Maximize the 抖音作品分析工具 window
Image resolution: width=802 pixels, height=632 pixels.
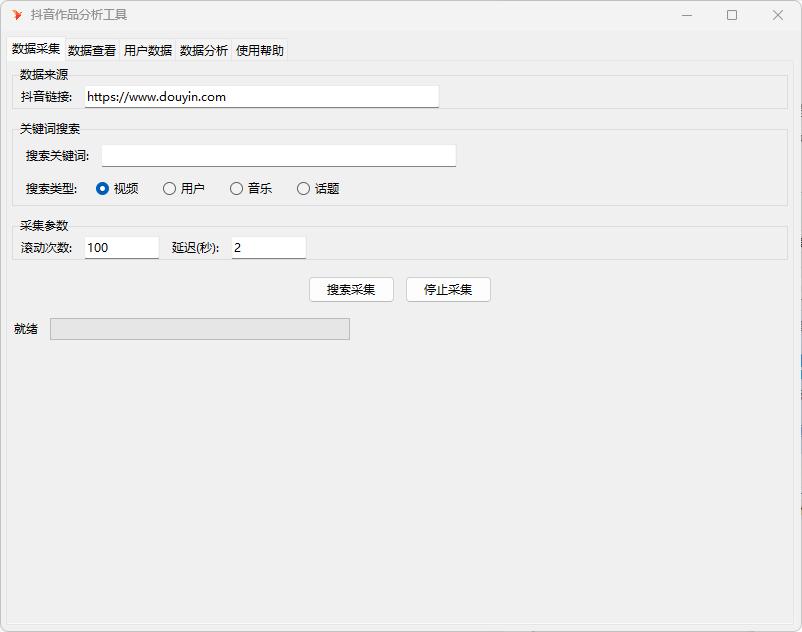732,15
